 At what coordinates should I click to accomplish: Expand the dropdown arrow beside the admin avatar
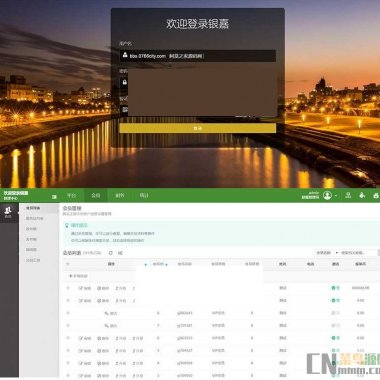(336, 196)
